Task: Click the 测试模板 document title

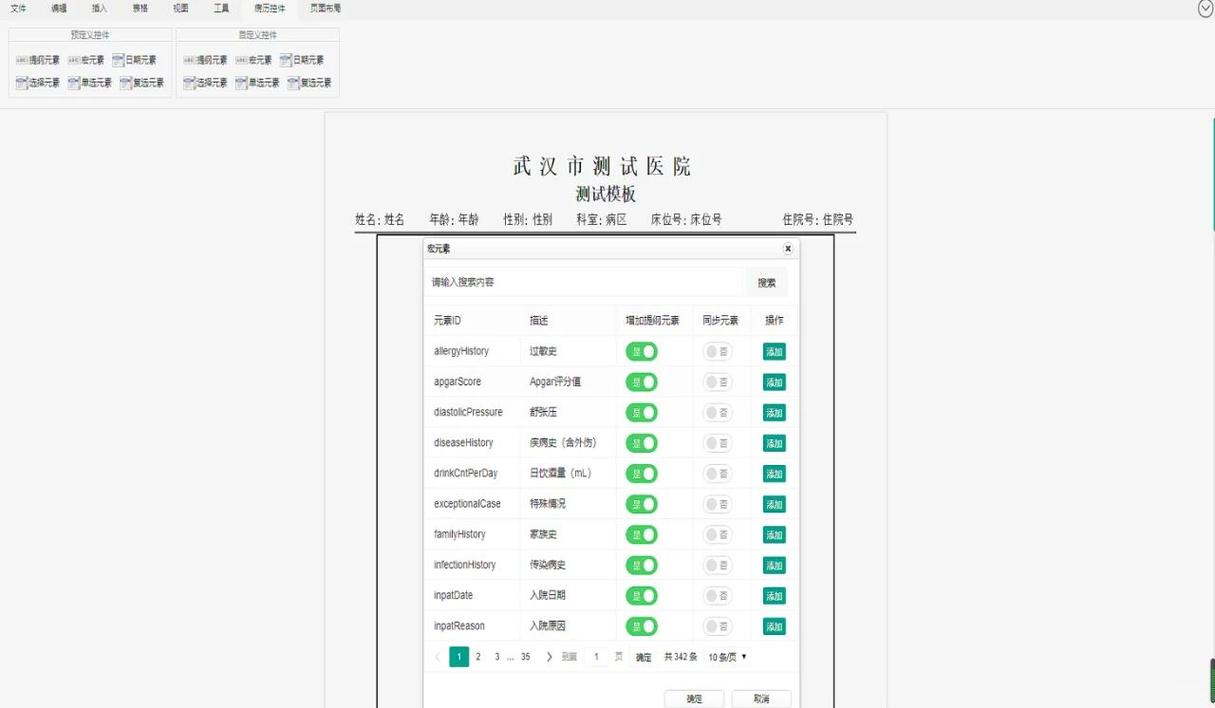Action: (605, 194)
